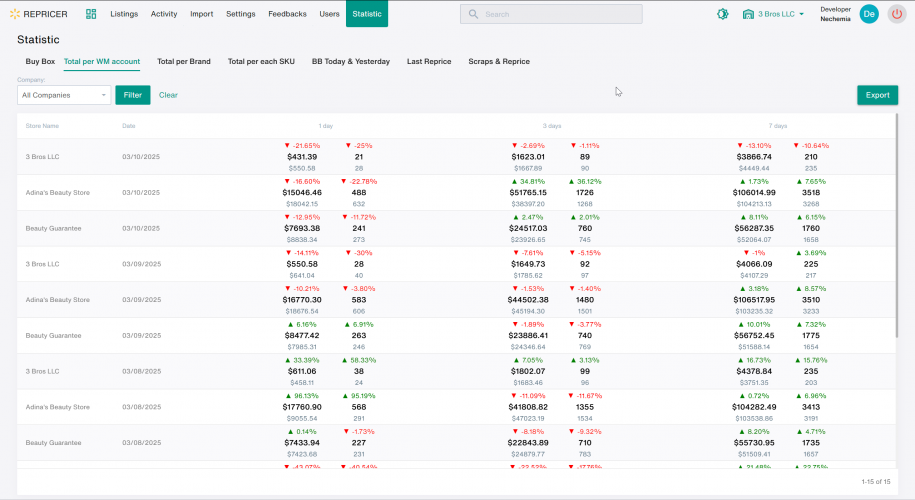Click the search magnifier icon
This screenshot has width=915, height=500.
pyautogui.click(x=474, y=14)
